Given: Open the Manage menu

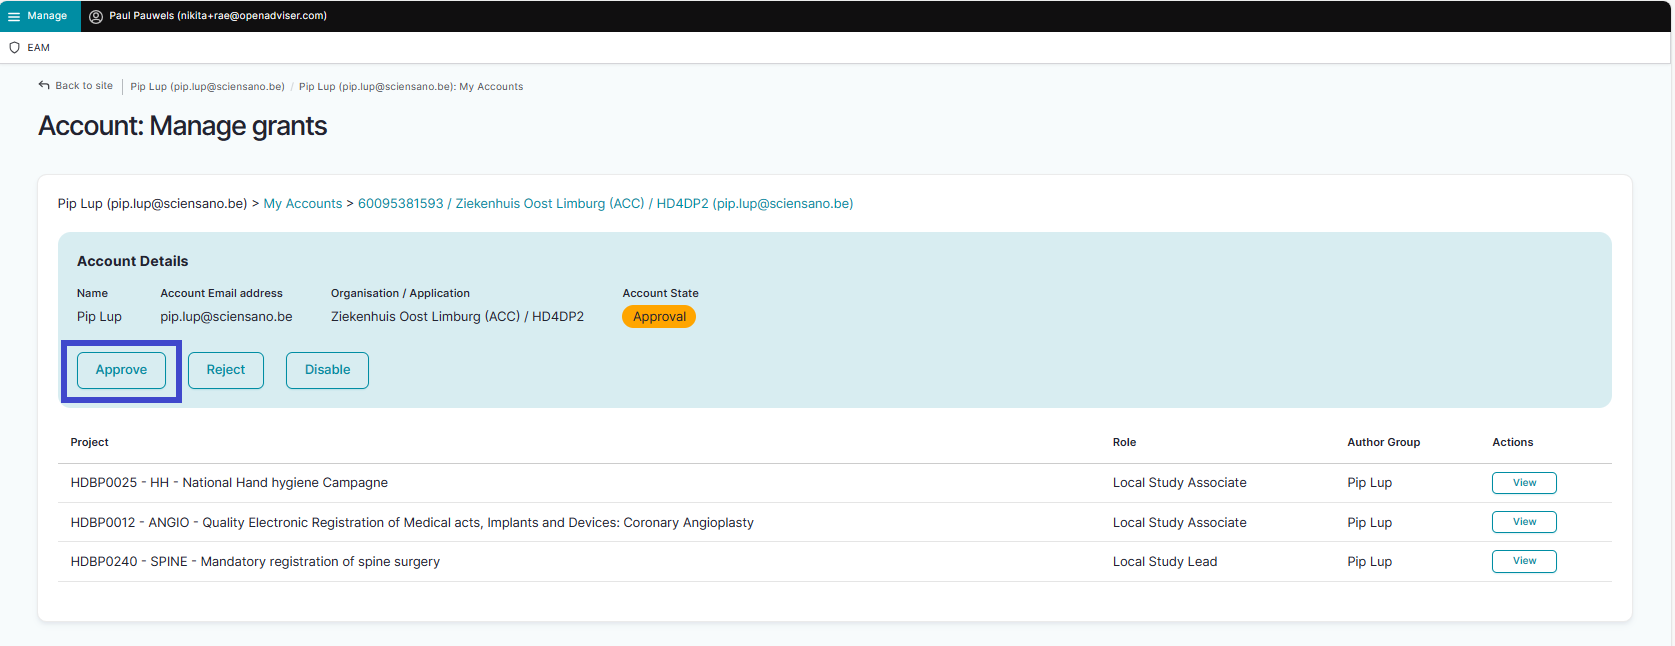Looking at the screenshot, I should [x=46, y=16].
